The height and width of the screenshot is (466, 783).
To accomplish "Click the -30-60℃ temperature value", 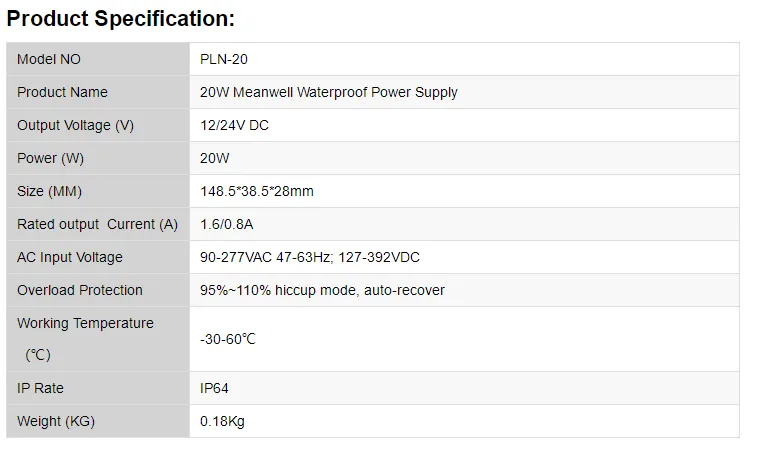I will 228,339.
